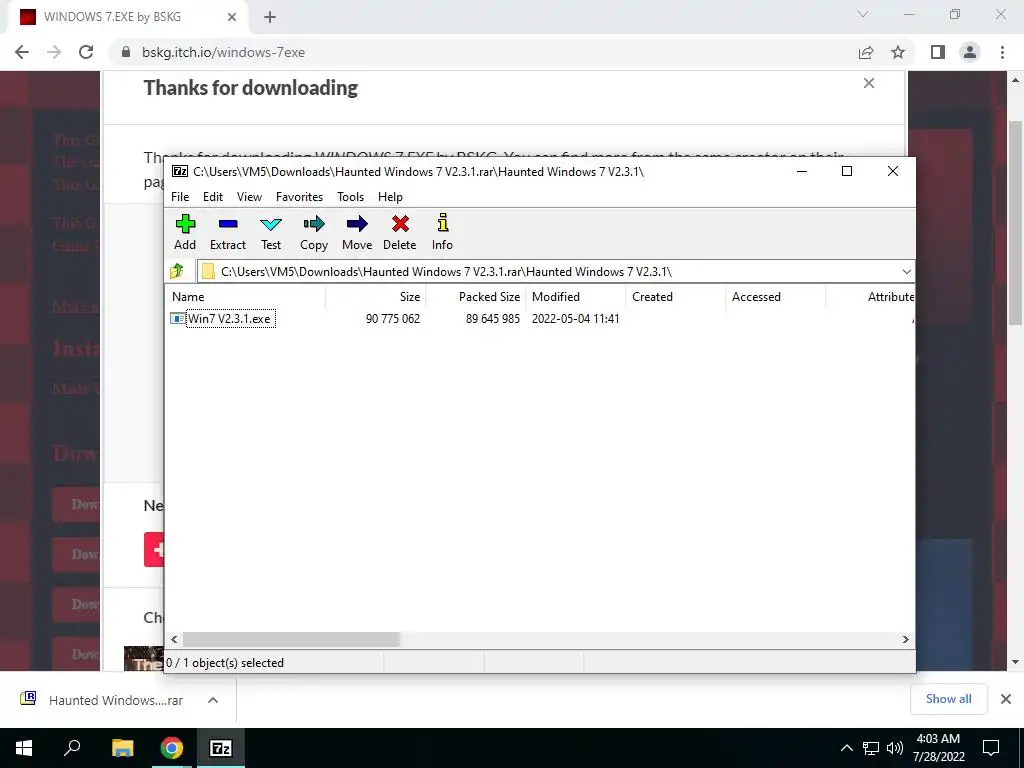Open File Explorer from the taskbar
This screenshot has width=1024, height=768.
[x=122, y=748]
